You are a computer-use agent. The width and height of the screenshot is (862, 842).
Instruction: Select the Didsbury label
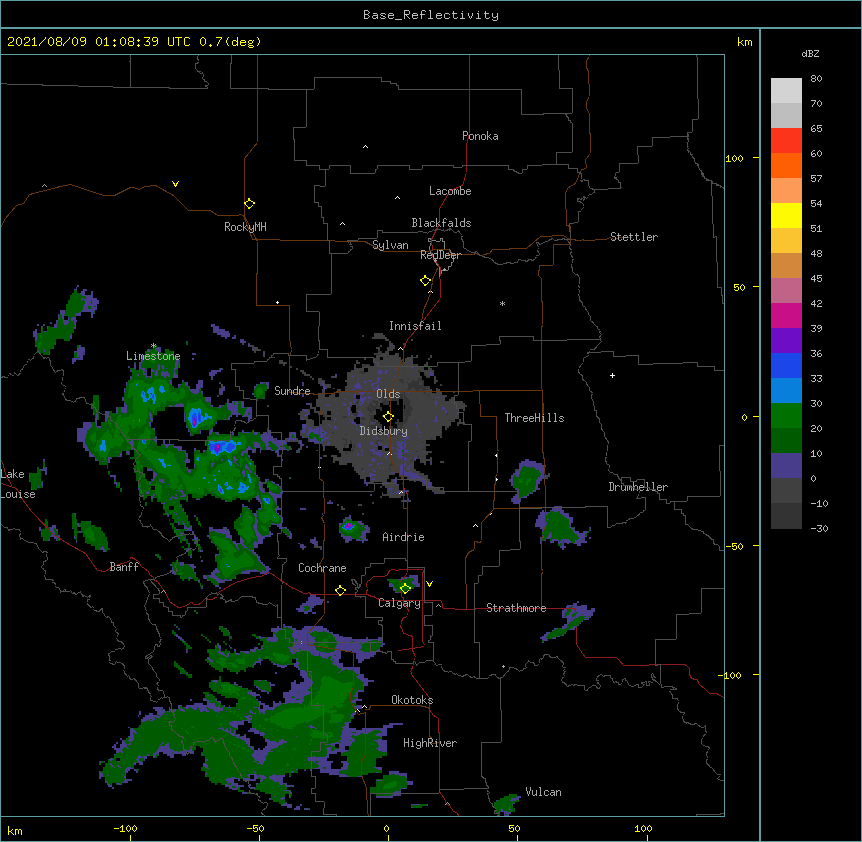coord(383,431)
